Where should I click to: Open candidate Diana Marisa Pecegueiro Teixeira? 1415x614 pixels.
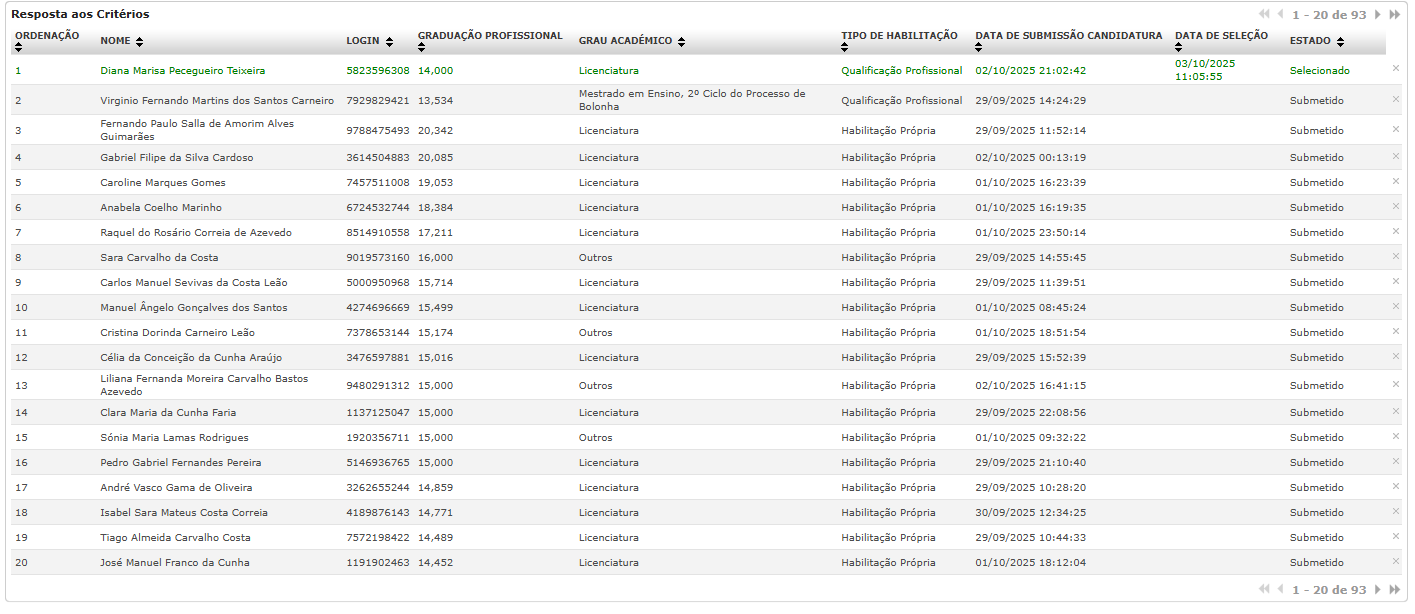tap(182, 71)
